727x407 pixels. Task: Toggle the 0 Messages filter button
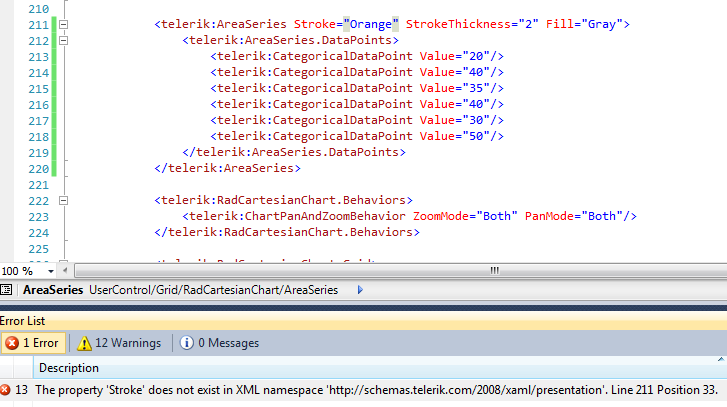[x=219, y=343]
